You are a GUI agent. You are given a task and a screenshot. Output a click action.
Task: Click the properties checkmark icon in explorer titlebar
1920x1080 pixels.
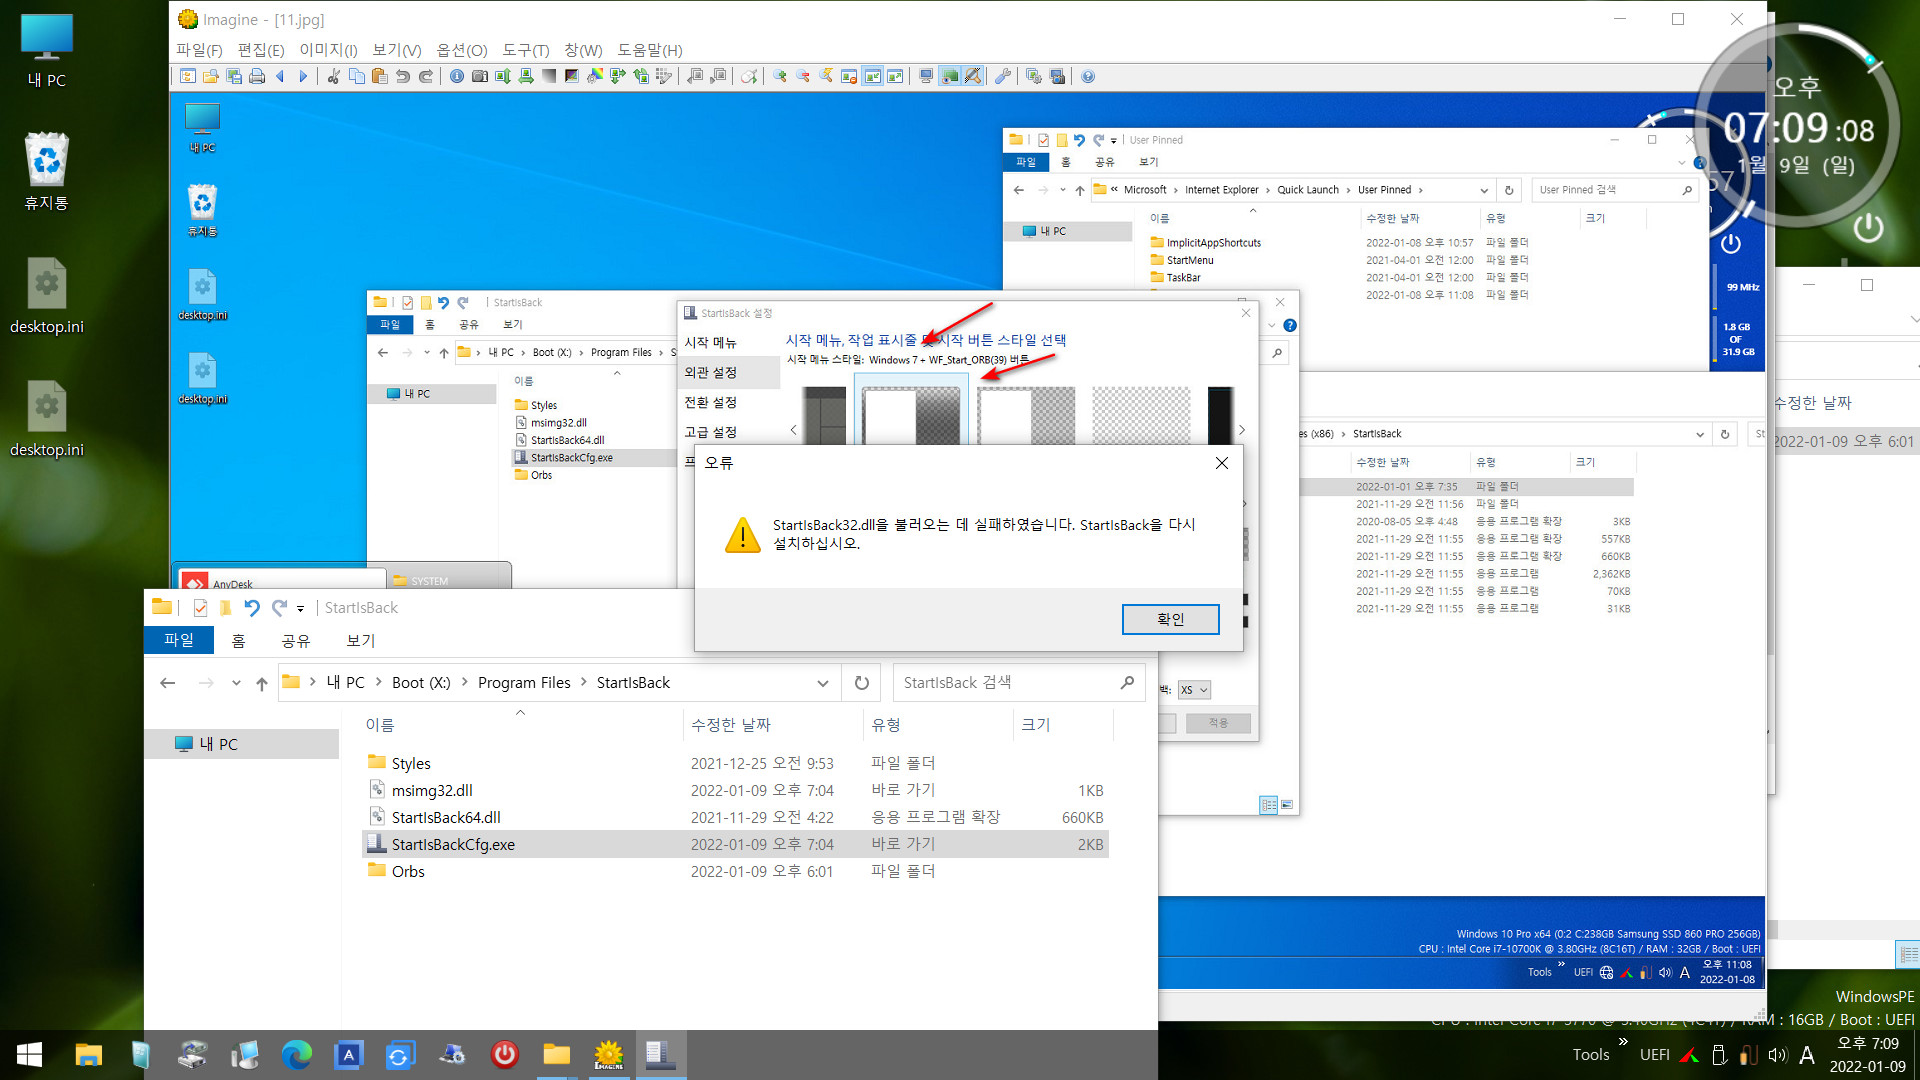click(x=200, y=608)
